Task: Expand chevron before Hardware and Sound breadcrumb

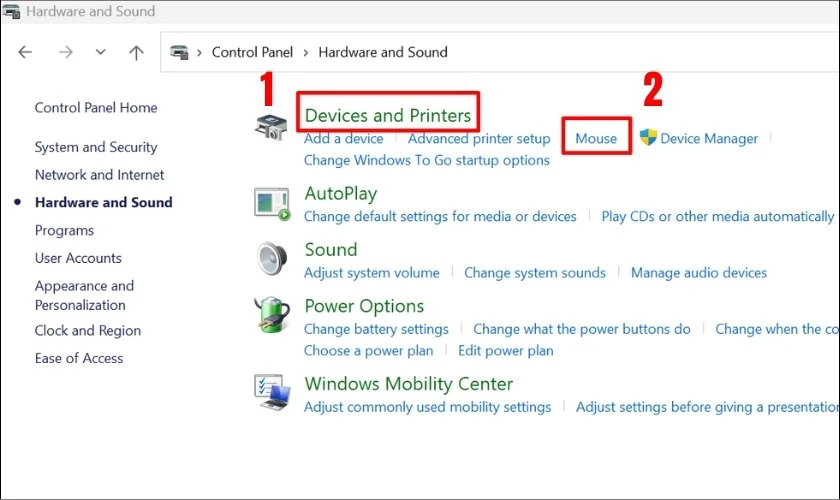Action: pos(306,53)
